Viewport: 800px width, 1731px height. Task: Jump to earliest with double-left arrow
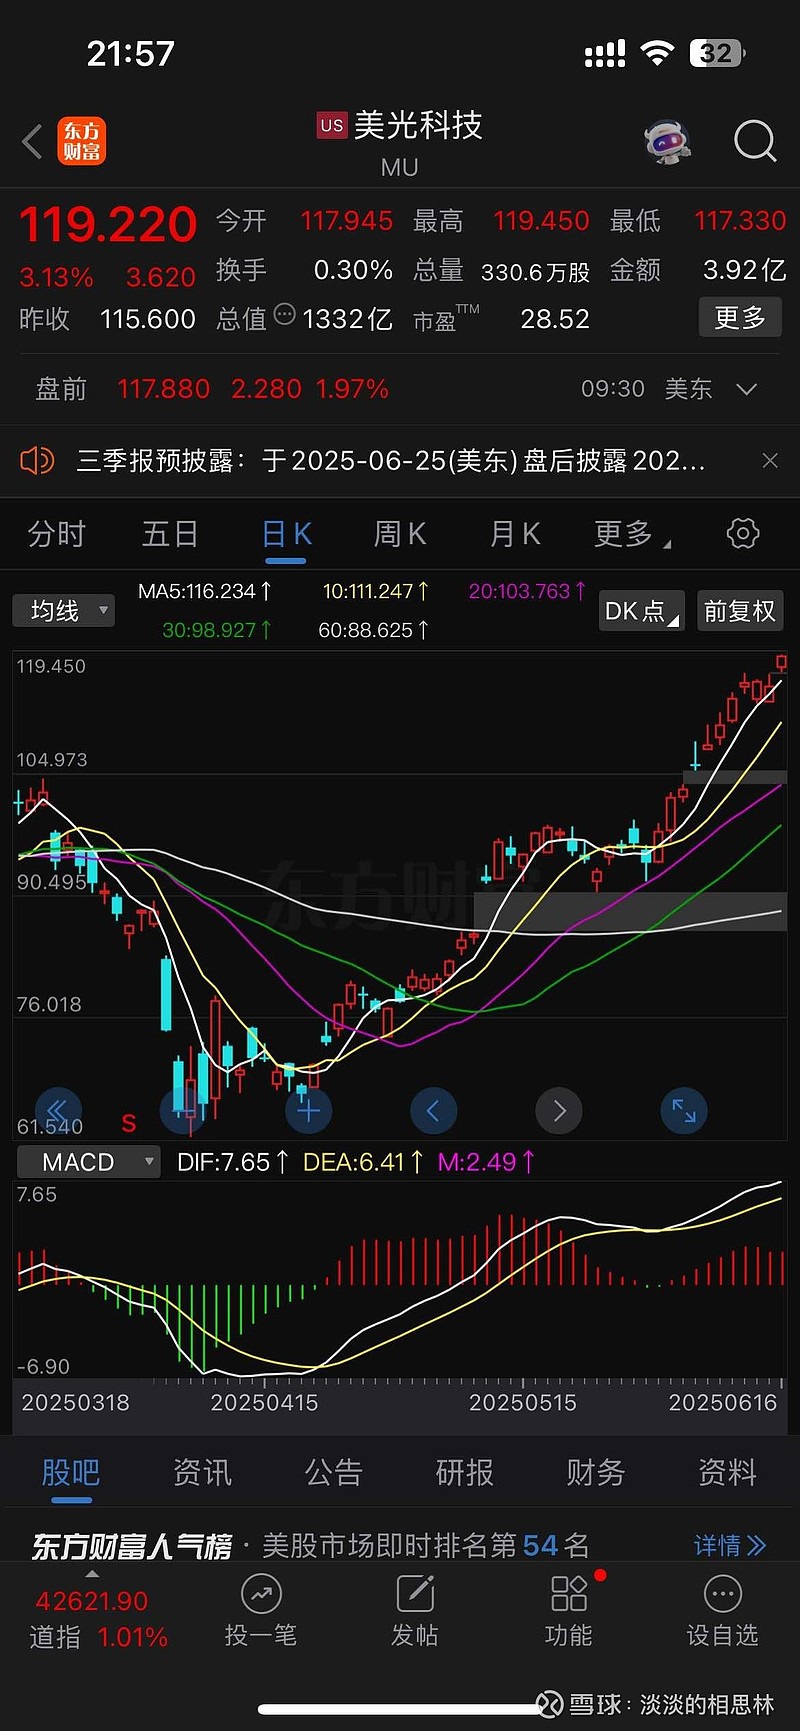[x=58, y=1110]
